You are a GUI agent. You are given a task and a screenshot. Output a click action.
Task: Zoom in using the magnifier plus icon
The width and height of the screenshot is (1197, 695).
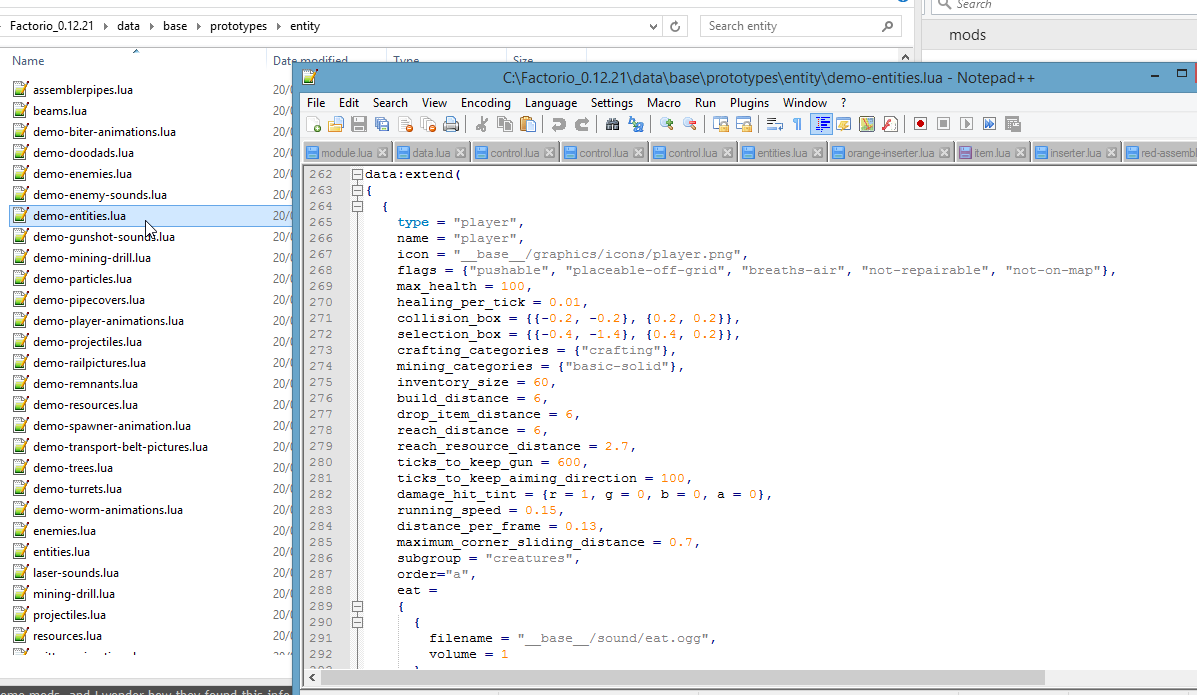tap(666, 124)
